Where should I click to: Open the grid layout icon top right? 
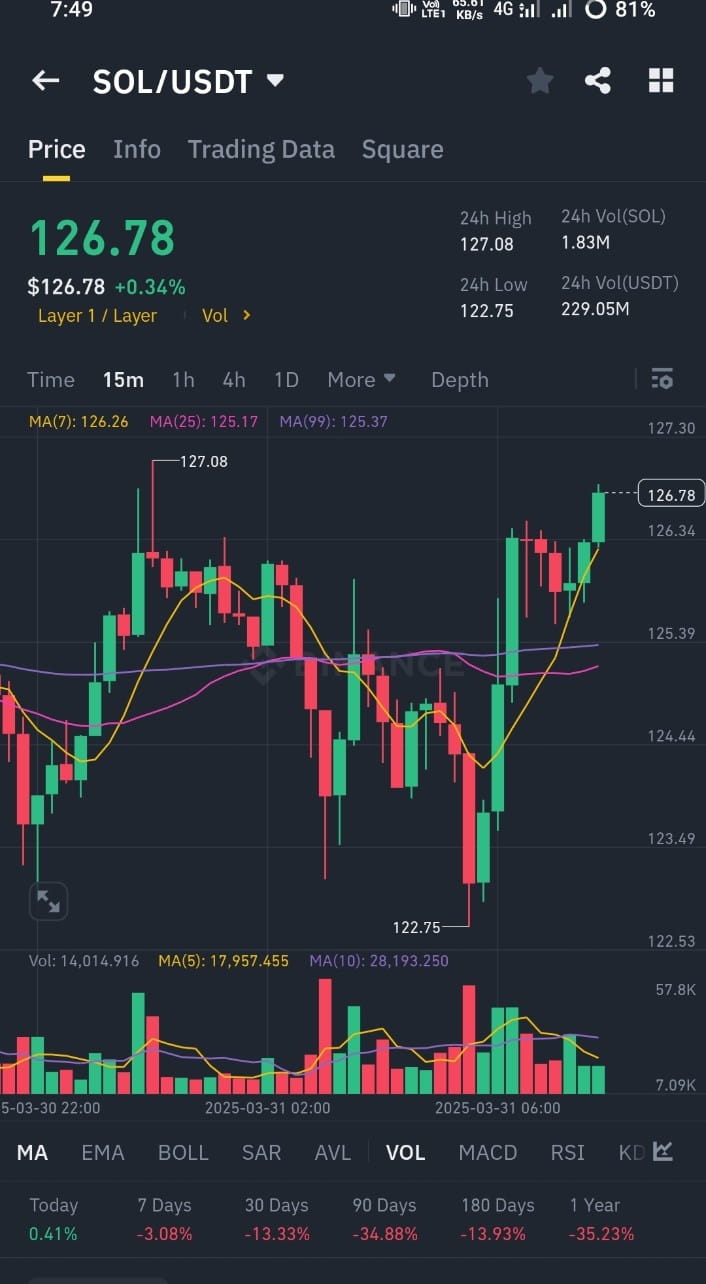(x=660, y=81)
